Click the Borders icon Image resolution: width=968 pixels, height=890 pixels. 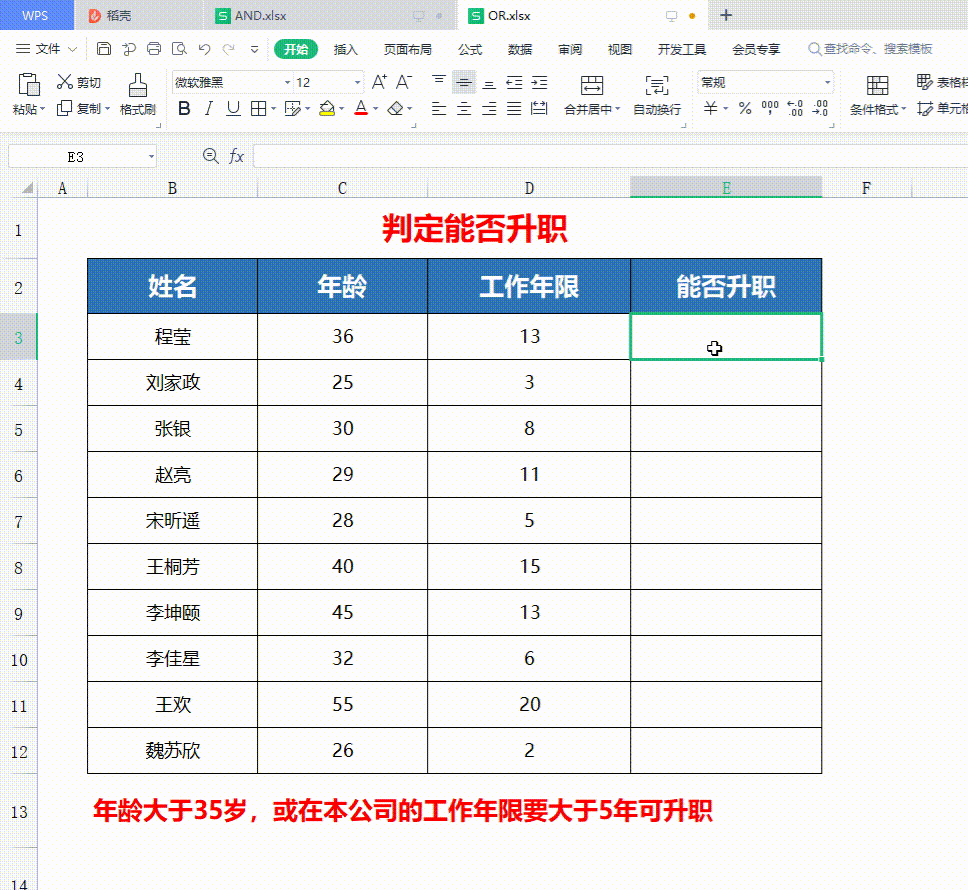pos(258,109)
